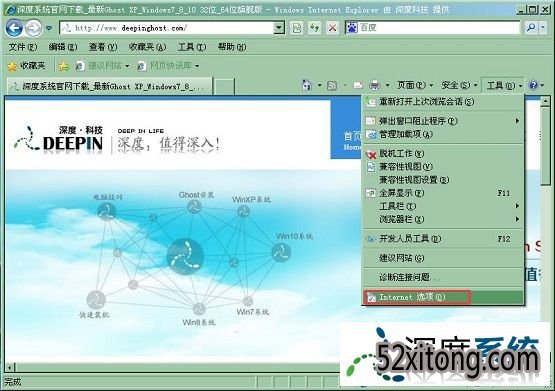Click the 收藏夹 Favorites star button
Image resolution: width=555 pixels, height=391 pixels.
click(27, 66)
